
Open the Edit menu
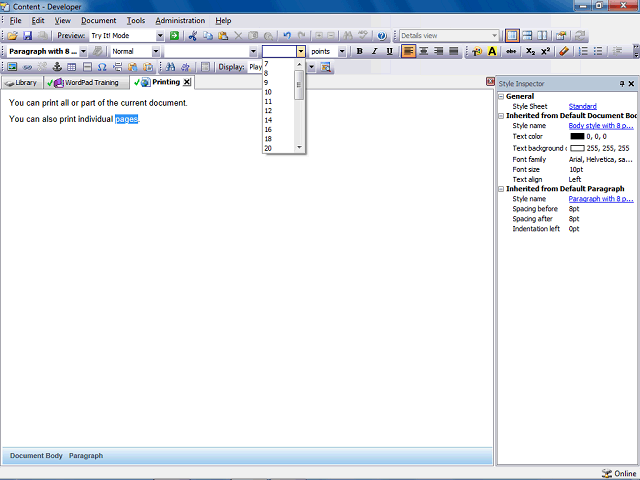(38, 20)
